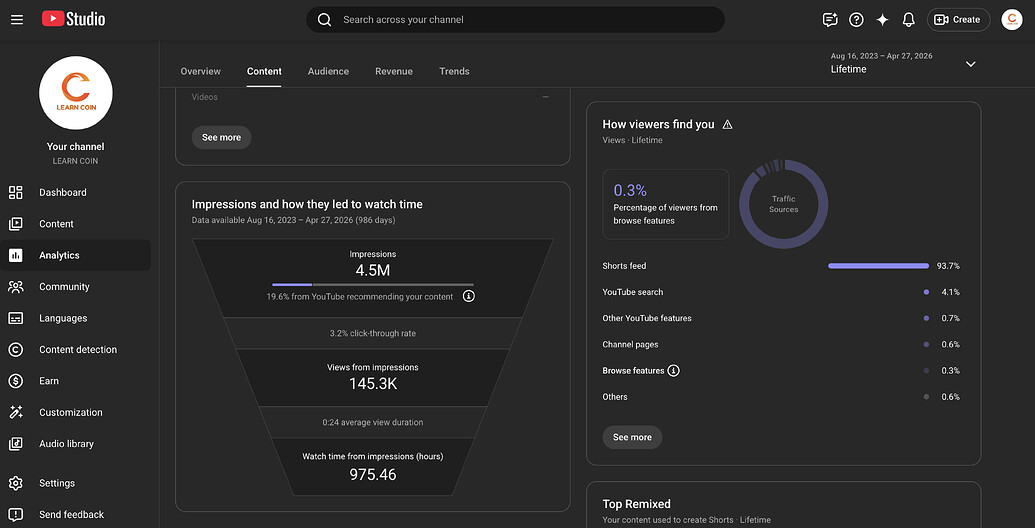Click the warning triangle next to How viewers find you

point(727,124)
